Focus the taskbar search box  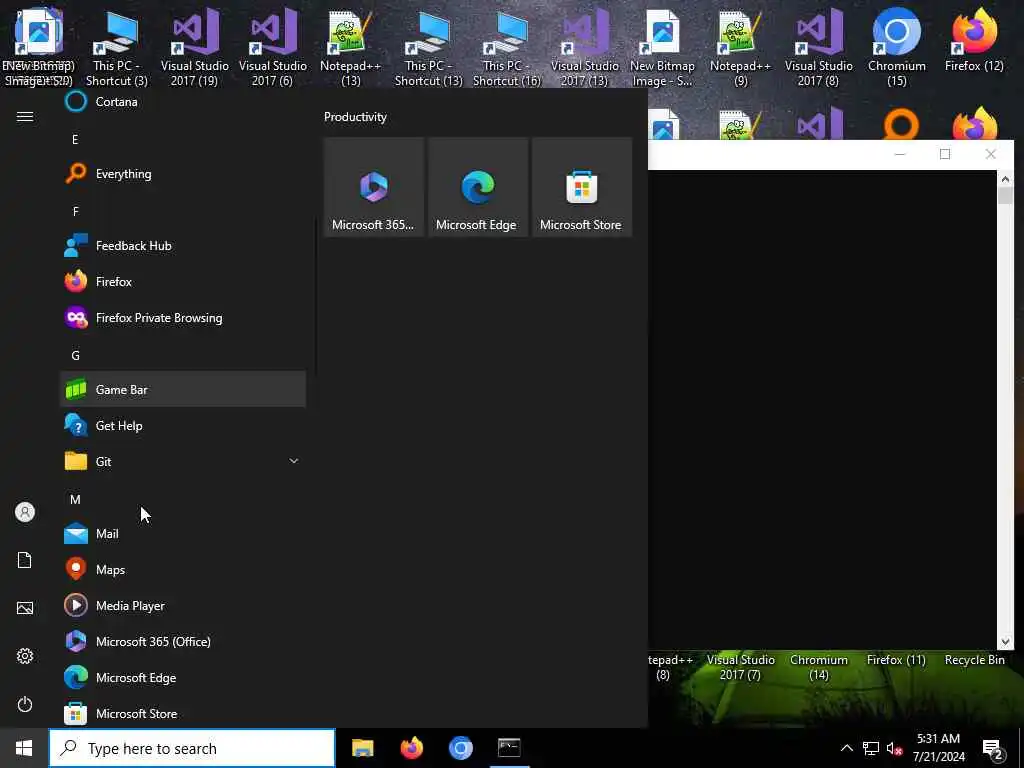tap(192, 748)
